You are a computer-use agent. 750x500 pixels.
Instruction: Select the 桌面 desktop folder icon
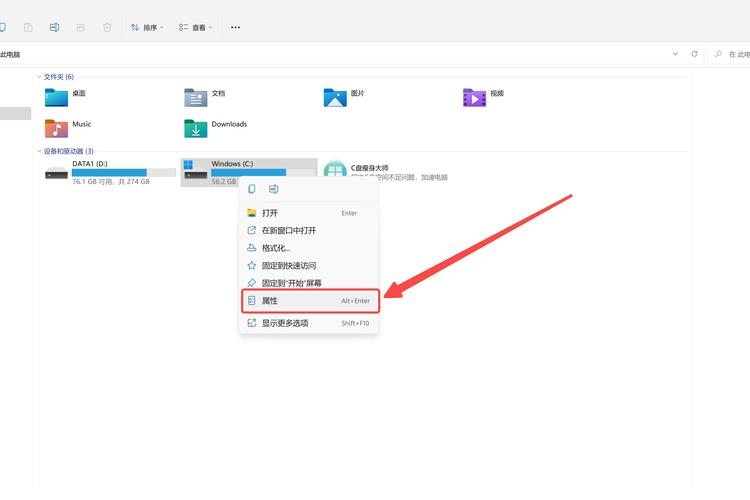(56, 98)
